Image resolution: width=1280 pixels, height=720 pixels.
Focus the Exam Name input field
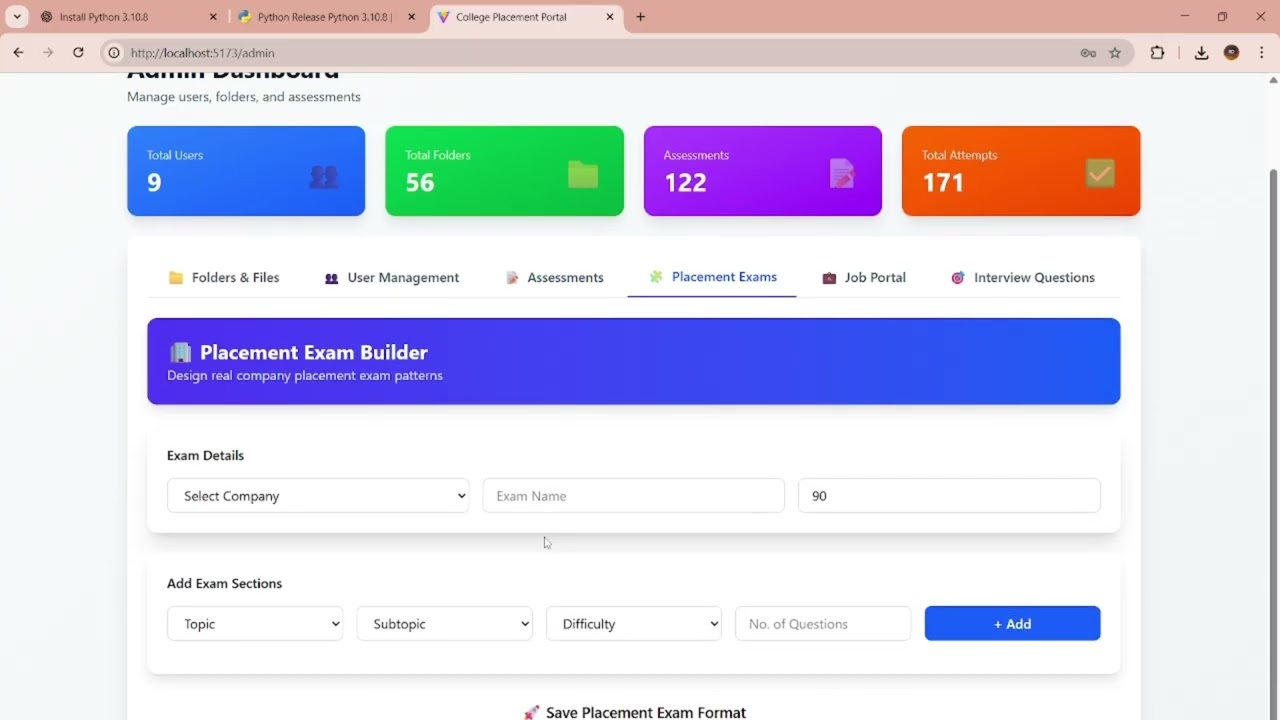coord(634,496)
